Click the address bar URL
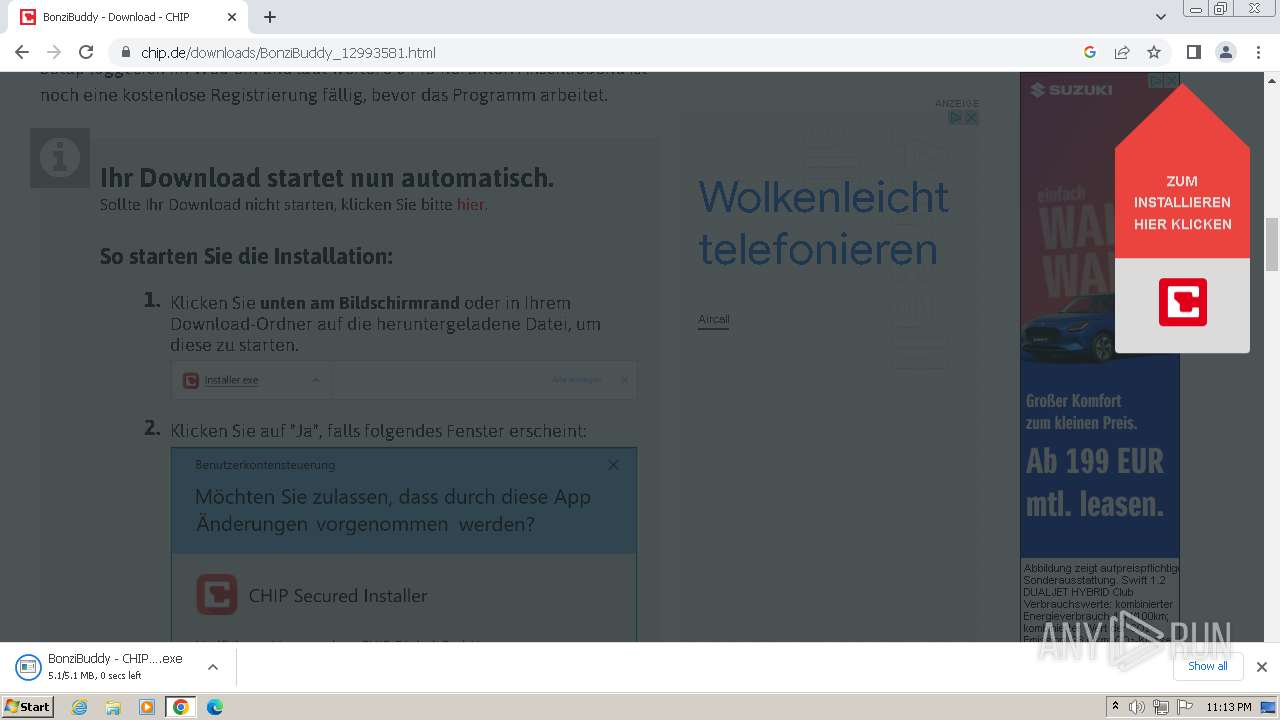The width and height of the screenshot is (1280, 720). coord(288,52)
